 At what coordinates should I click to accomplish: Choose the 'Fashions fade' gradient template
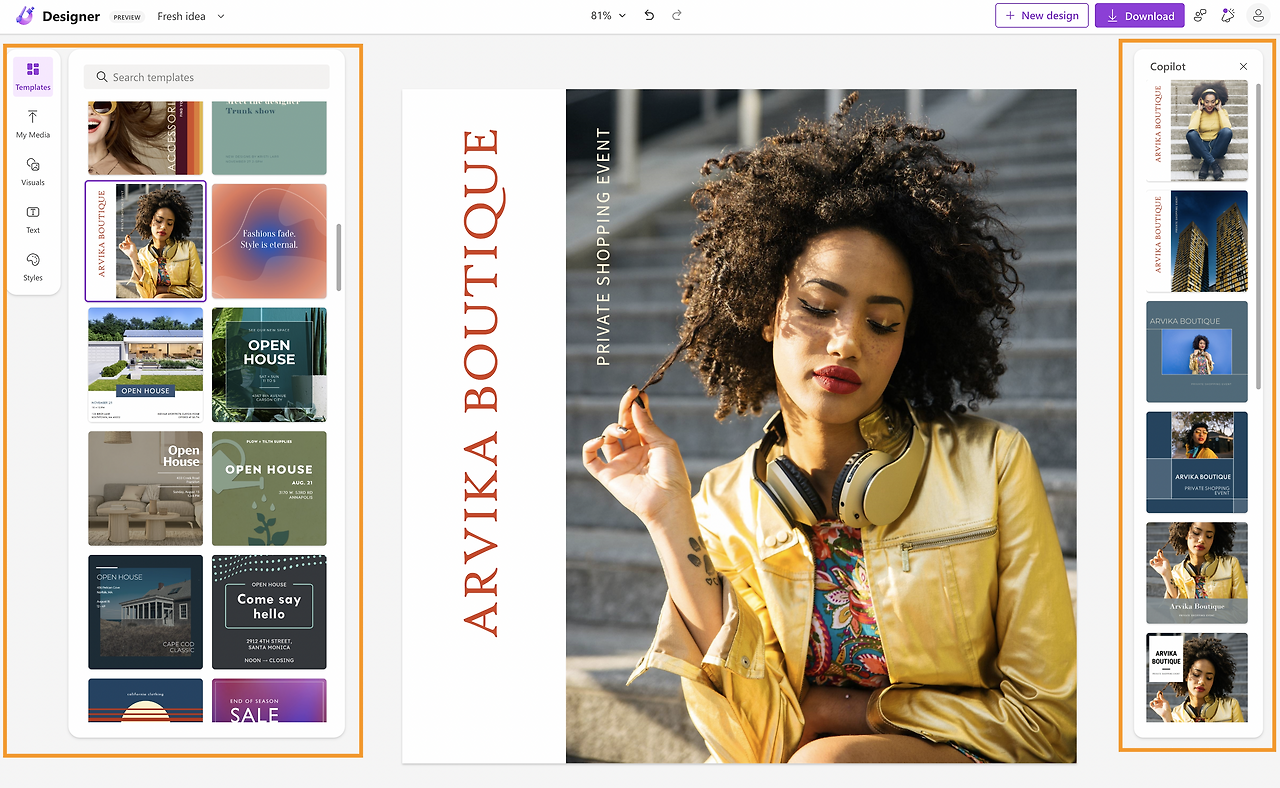(269, 241)
